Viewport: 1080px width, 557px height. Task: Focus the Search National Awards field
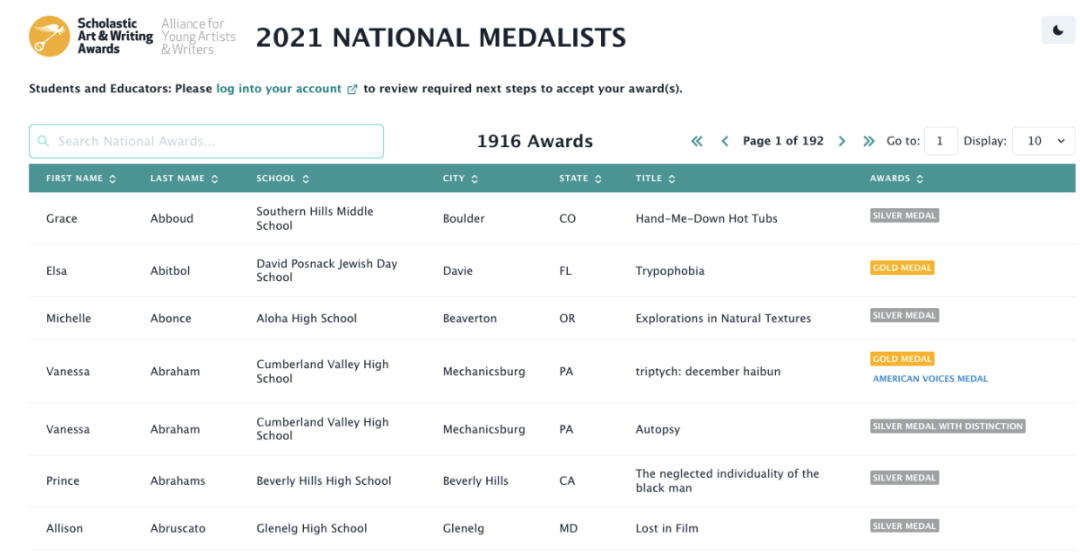click(x=206, y=141)
